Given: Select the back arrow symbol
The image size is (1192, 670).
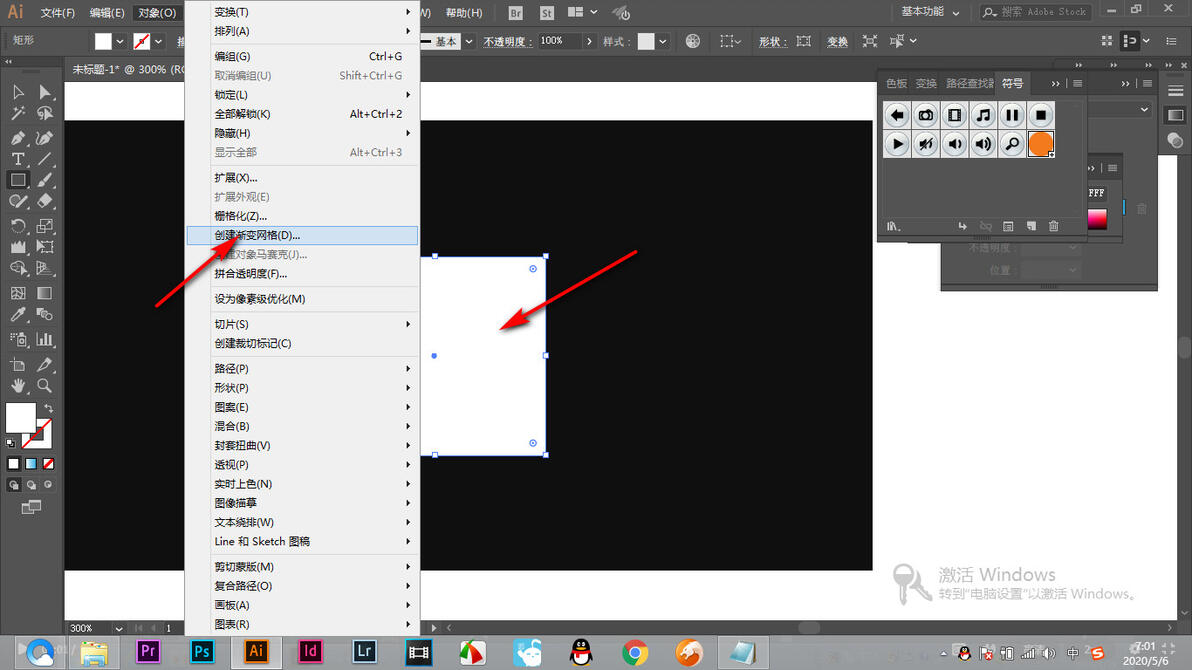Looking at the screenshot, I should (897, 116).
